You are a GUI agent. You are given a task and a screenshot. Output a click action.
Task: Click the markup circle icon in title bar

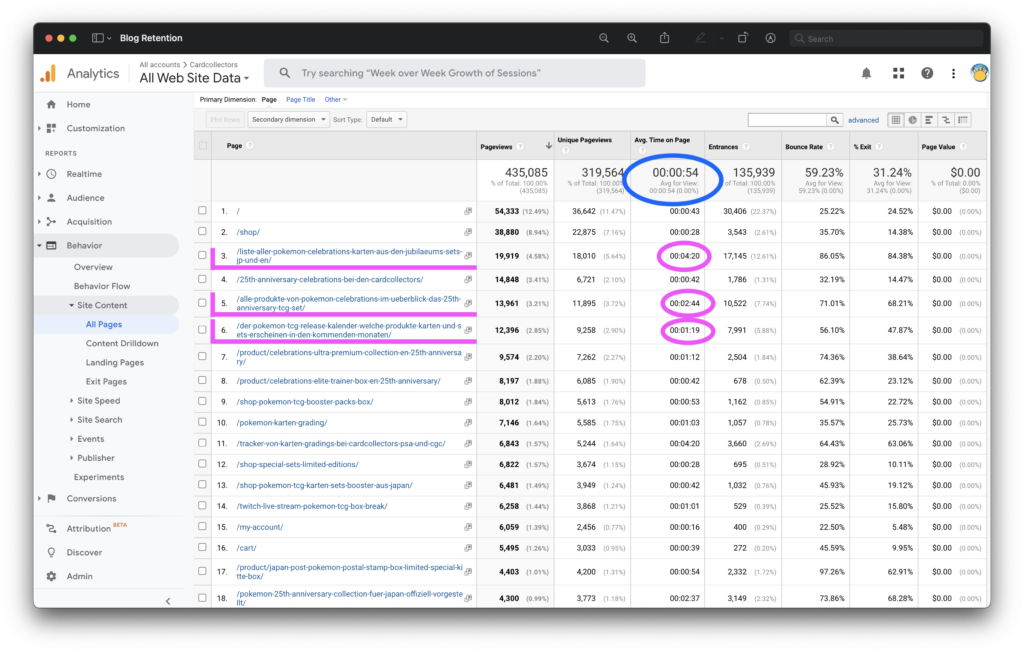tap(771, 38)
